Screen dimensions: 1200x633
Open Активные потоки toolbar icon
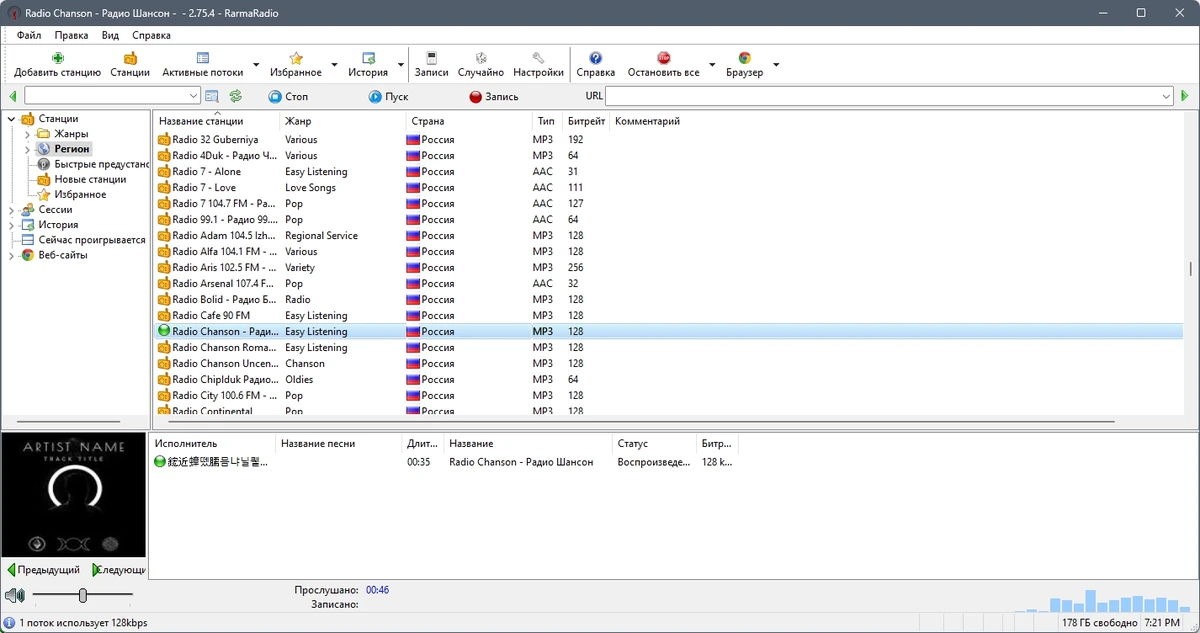[203, 58]
